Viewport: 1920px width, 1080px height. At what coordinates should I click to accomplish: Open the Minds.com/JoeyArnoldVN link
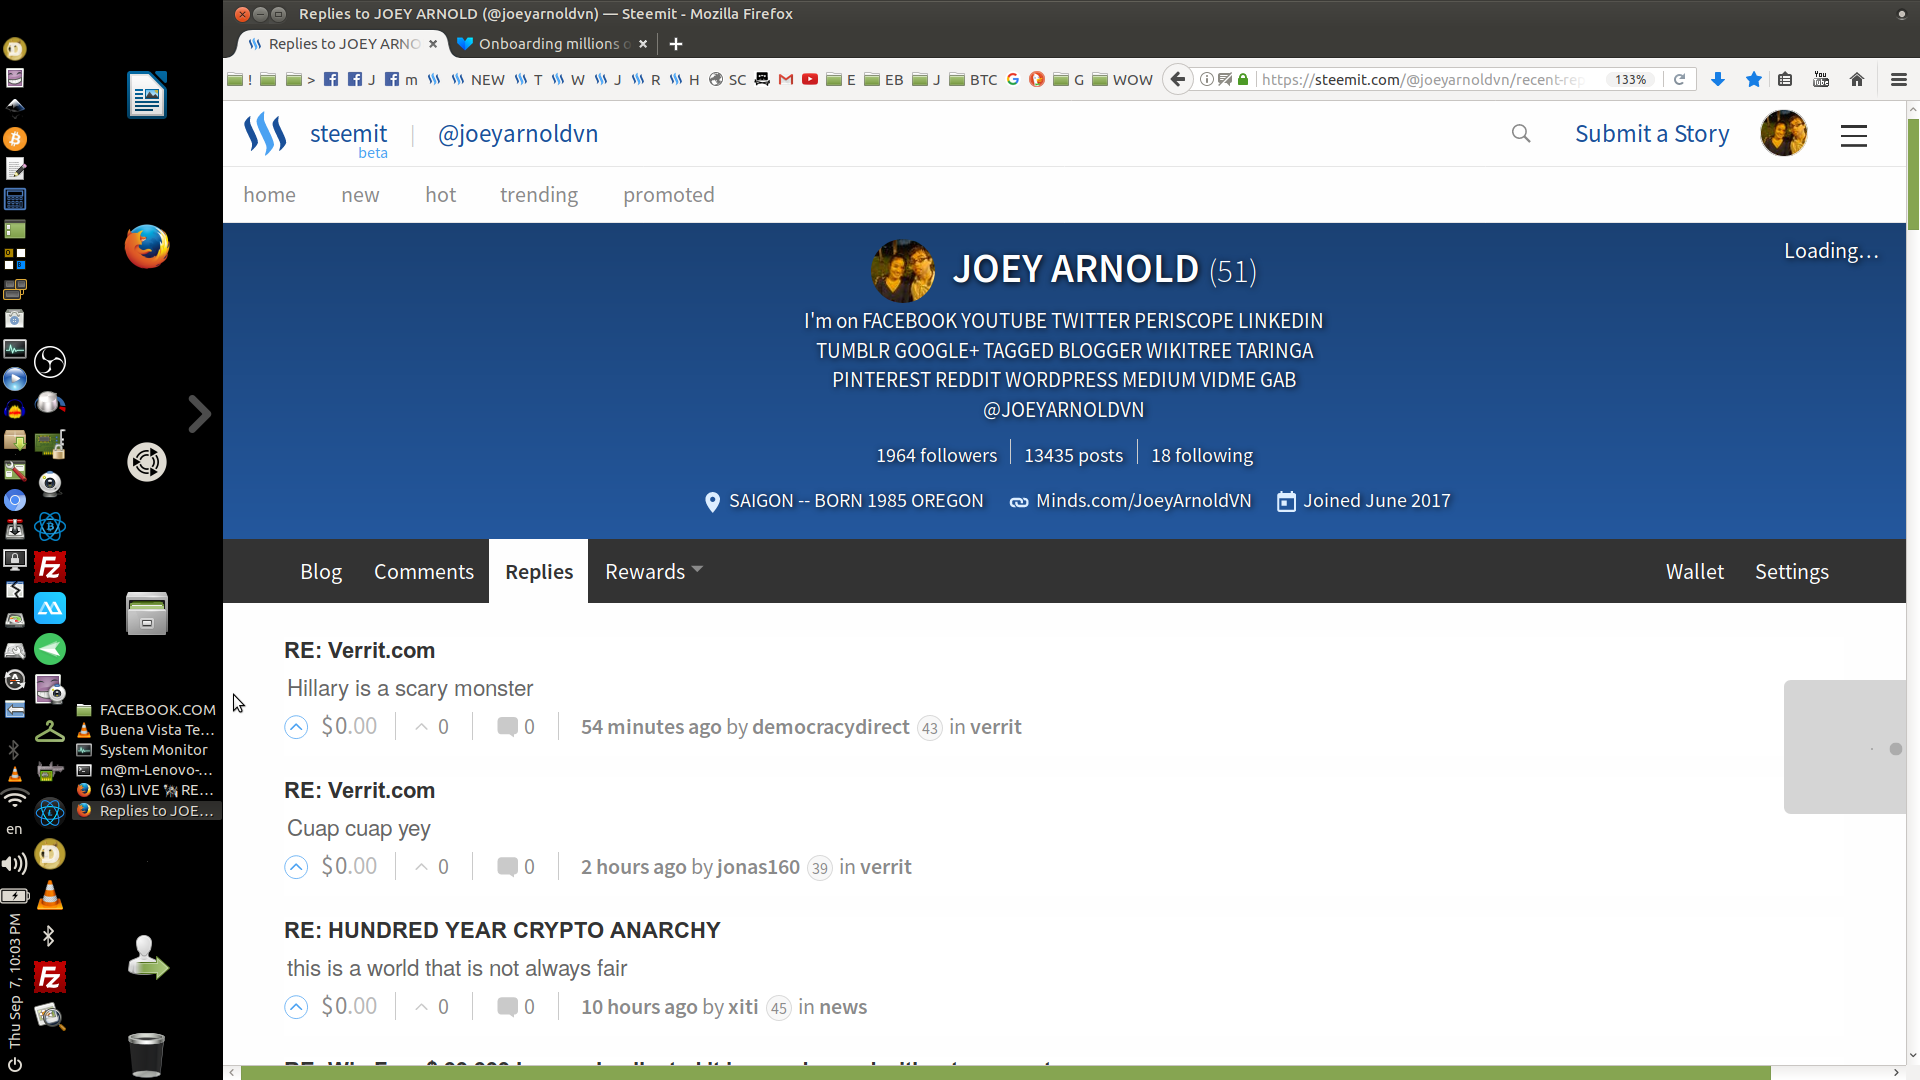click(x=1143, y=501)
